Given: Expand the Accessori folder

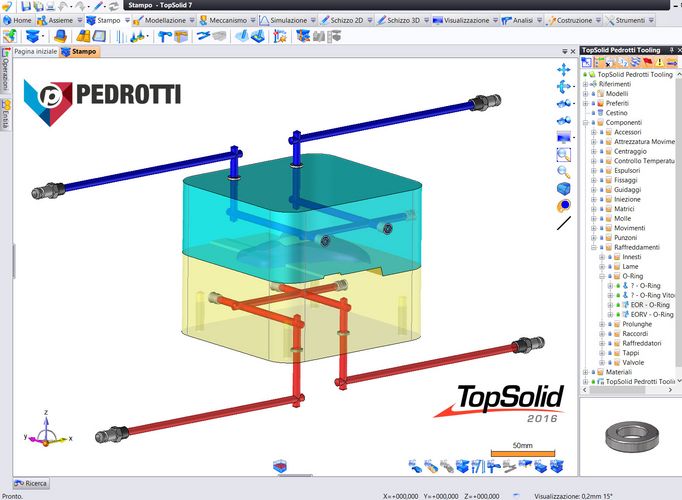Looking at the screenshot, I should [x=600, y=132].
